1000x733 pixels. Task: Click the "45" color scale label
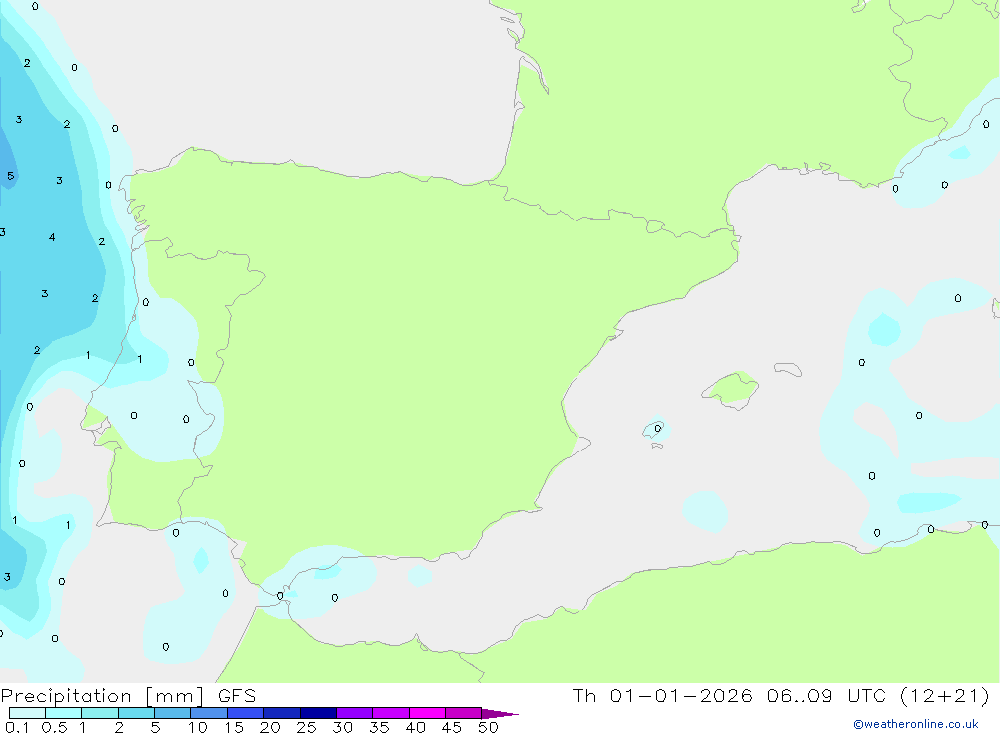(x=452, y=727)
